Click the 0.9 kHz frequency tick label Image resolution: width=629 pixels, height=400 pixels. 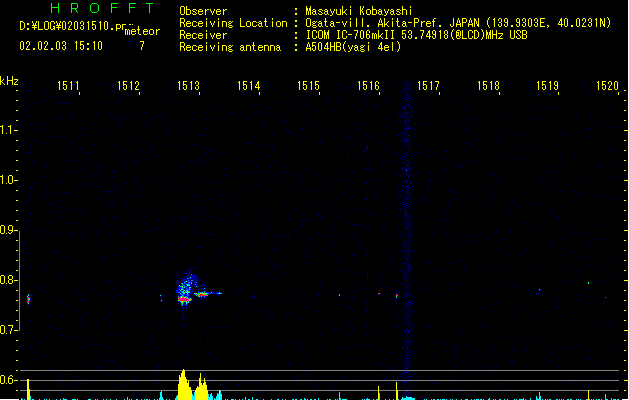(x=8, y=230)
